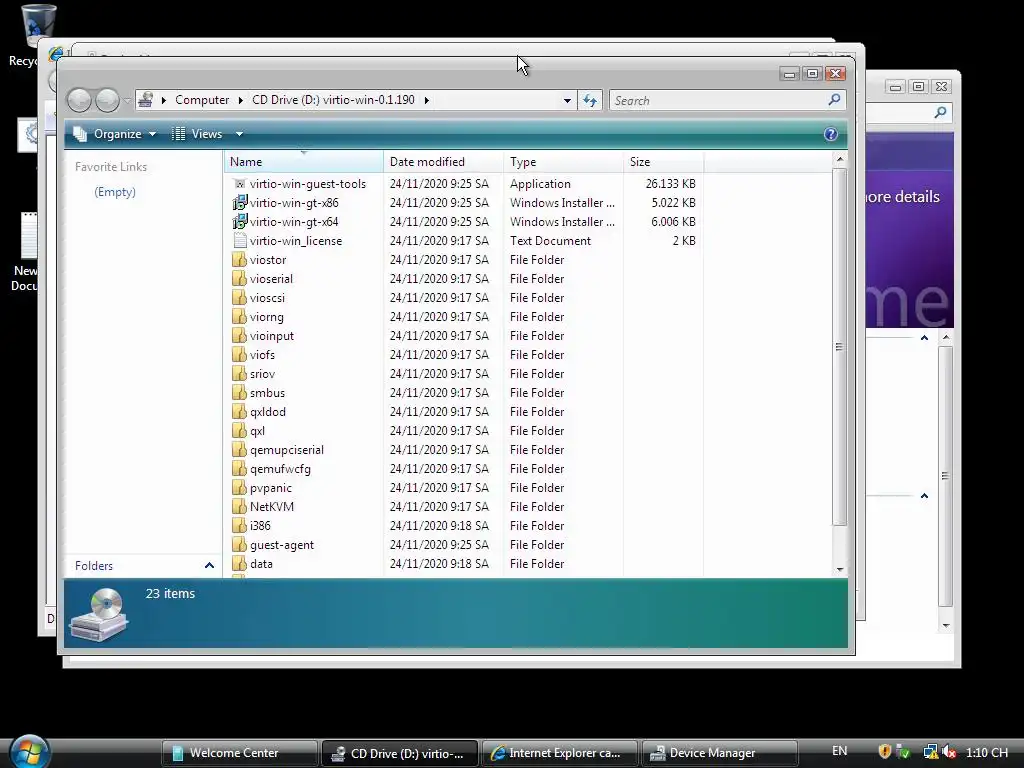Select the virtio-win_license text document icon
Screen dimensions: 1024x768
pyautogui.click(x=240, y=241)
